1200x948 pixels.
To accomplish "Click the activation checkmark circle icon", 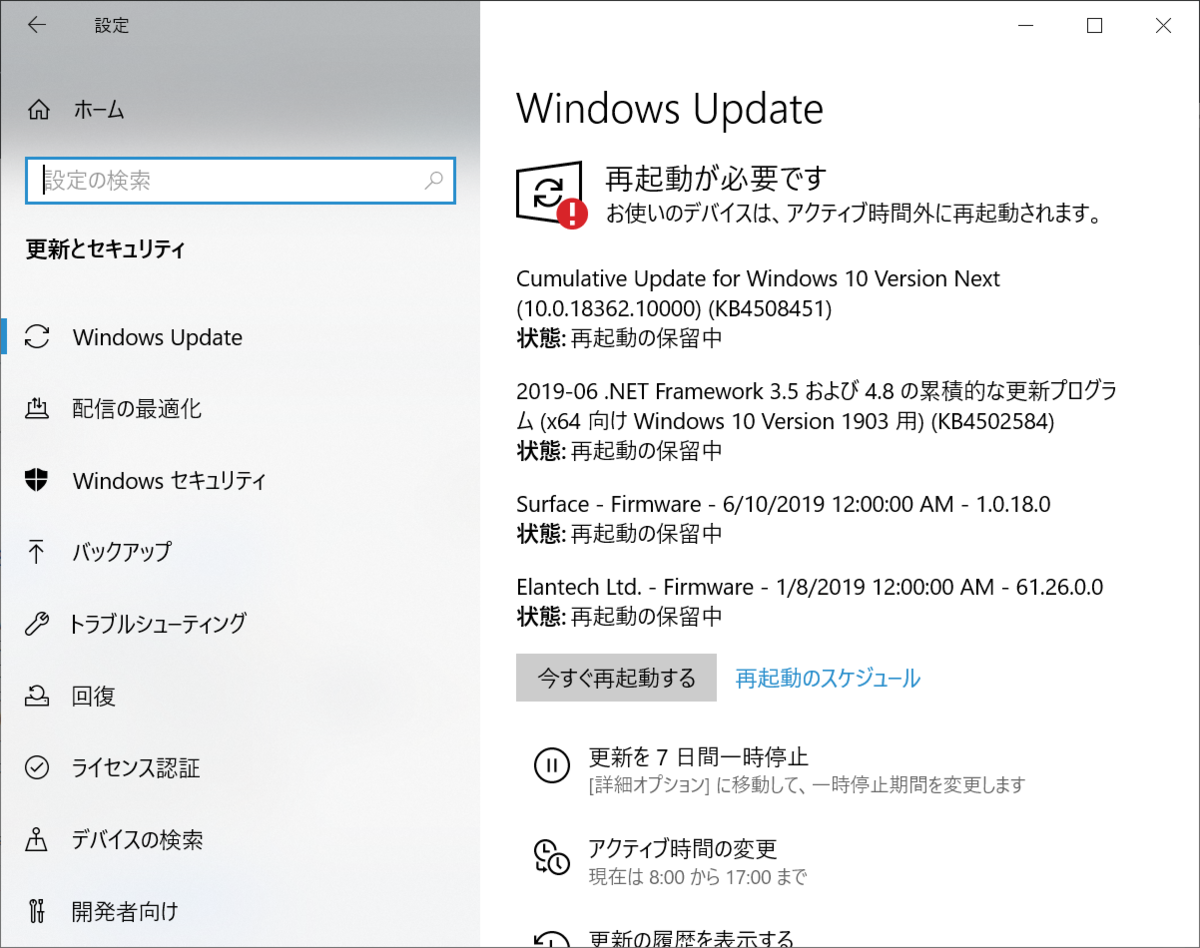I will point(37,767).
